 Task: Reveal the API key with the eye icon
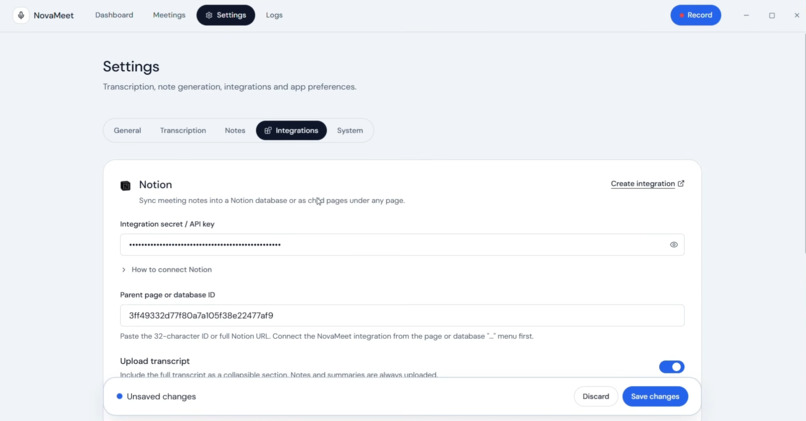coord(673,245)
